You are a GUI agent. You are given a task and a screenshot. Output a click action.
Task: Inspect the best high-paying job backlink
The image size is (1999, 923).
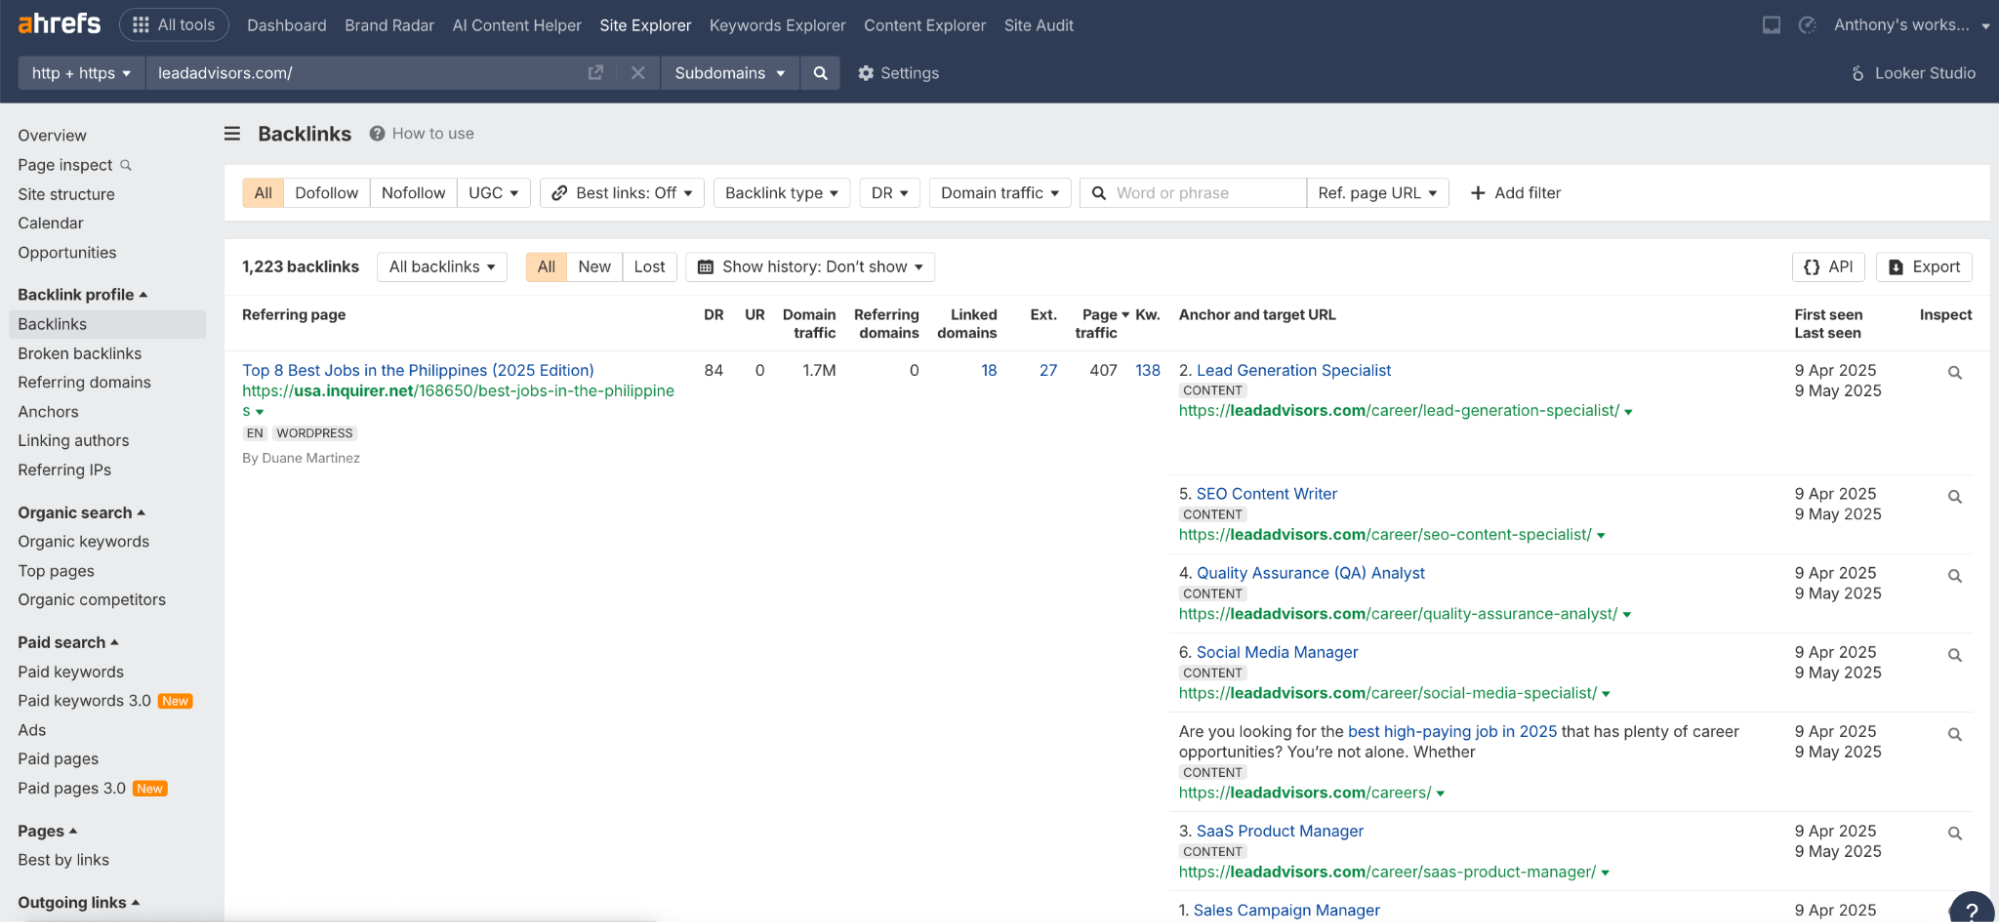[1954, 735]
